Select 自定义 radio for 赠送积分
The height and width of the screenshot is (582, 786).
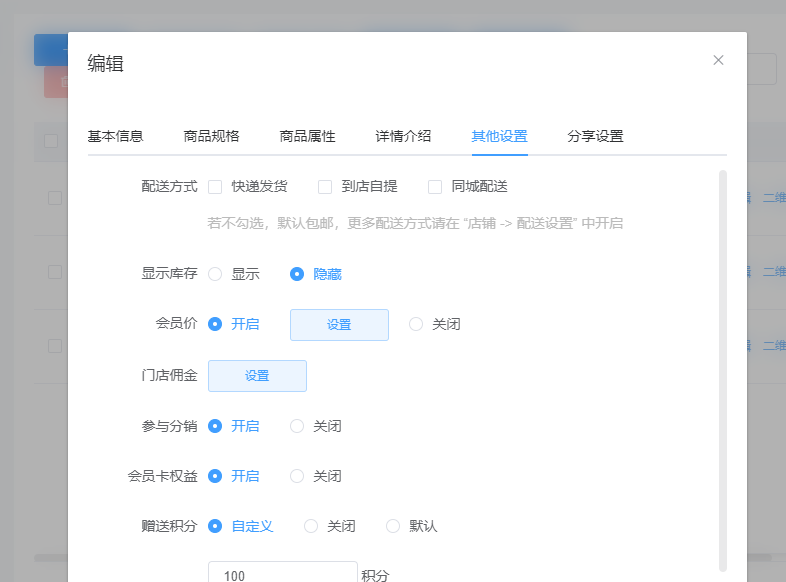[215, 526]
